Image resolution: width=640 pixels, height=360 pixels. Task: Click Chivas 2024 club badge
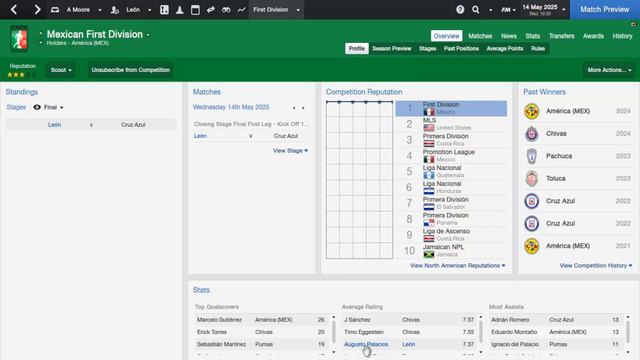tap(532, 133)
